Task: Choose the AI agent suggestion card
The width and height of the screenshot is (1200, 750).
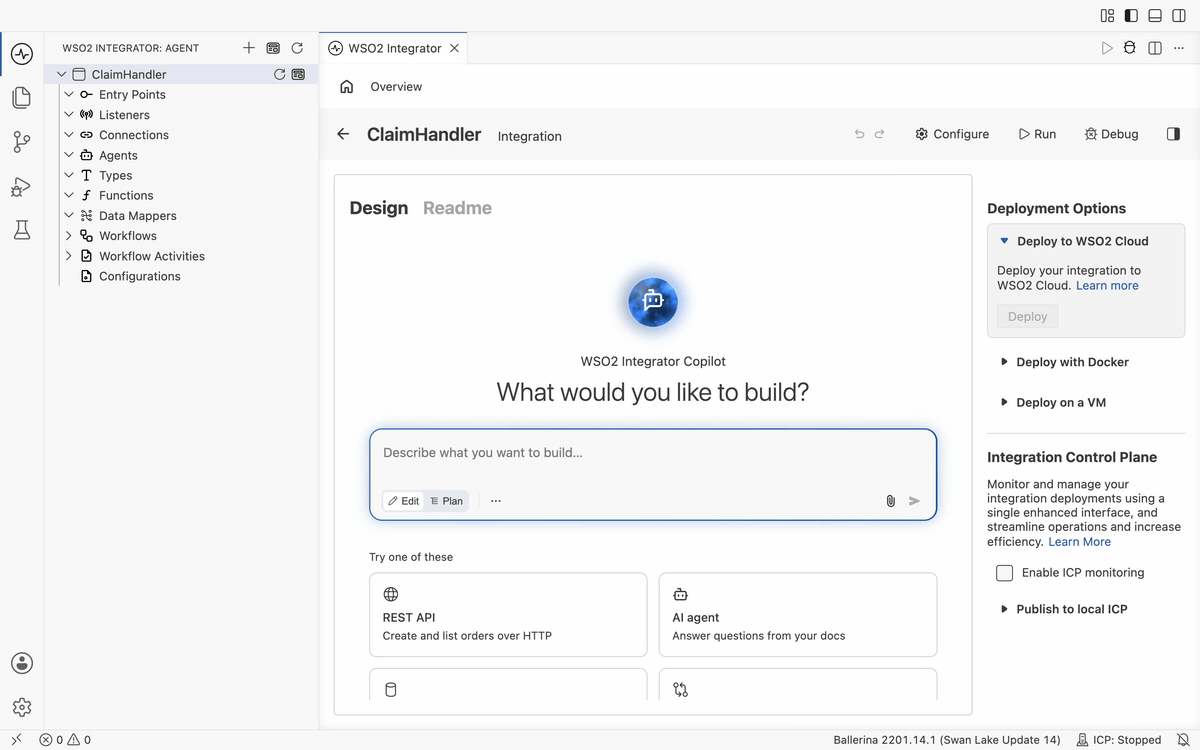Action: 798,614
